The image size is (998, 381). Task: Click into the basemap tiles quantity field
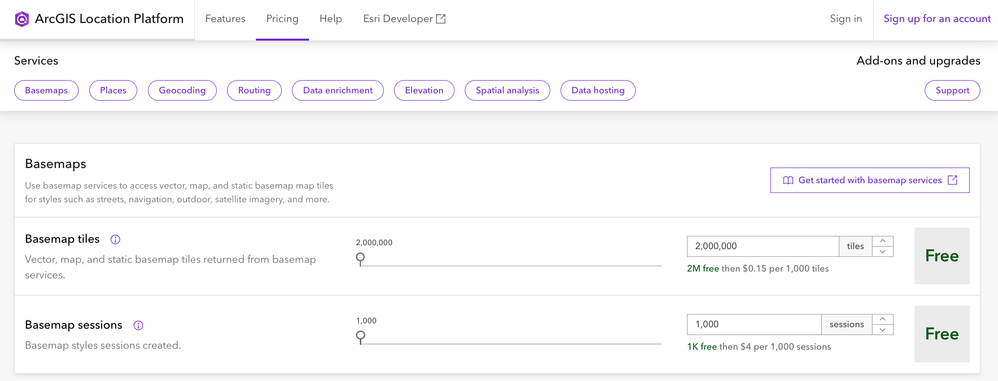pyautogui.click(x=763, y=246)
